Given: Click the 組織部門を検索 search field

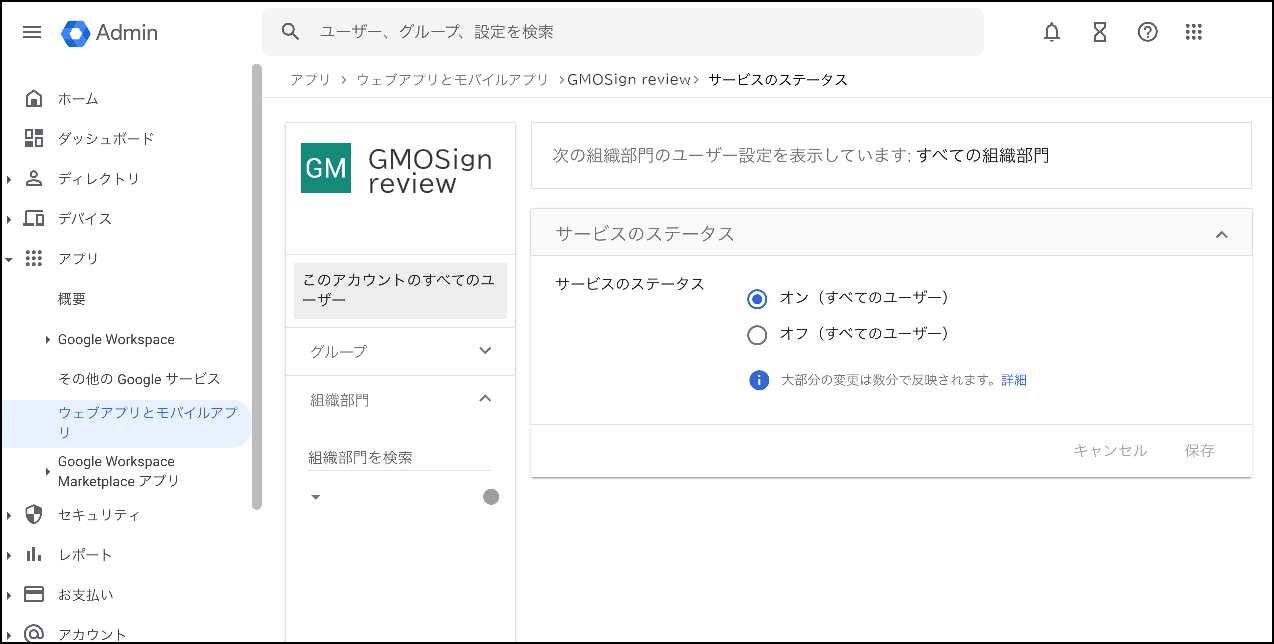Looking at the screenshot, I should tap(398, 457).
